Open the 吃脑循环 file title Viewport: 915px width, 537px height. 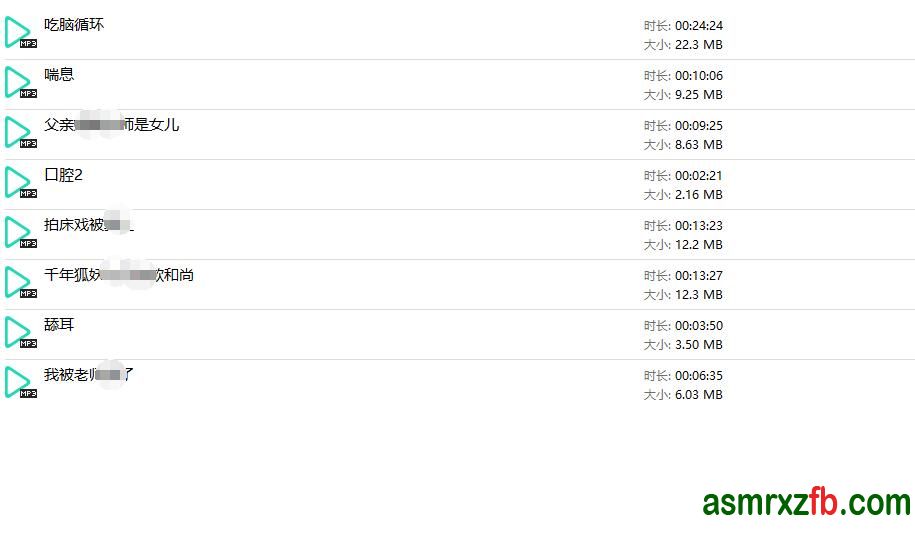click(x=74, y=25)
